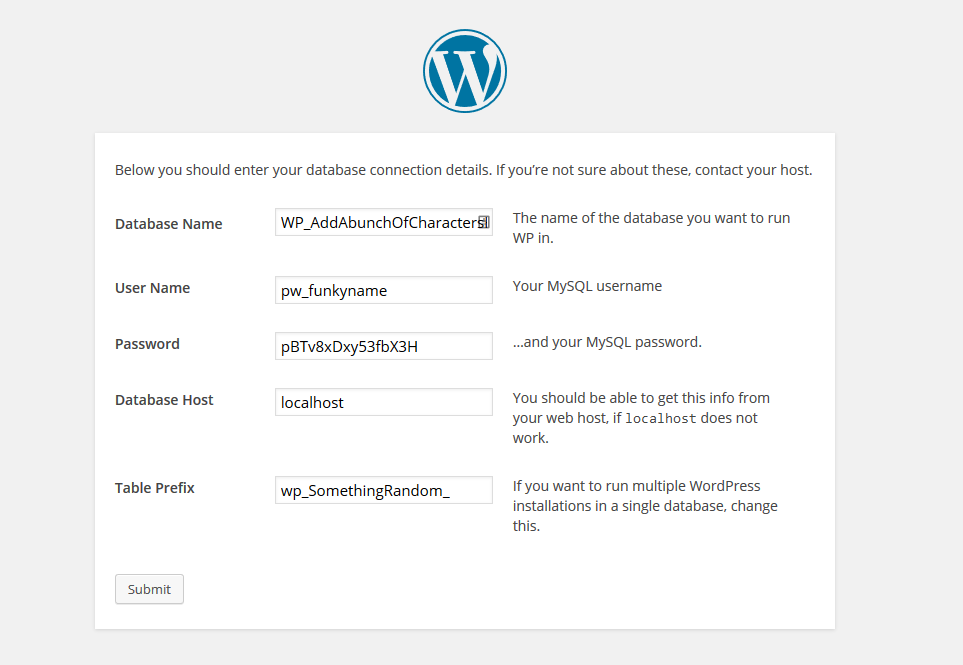The height and width of the screenshot is (665, 963).
Task: Click the "You should be able to get this info" text
Action: coord(641,398)
